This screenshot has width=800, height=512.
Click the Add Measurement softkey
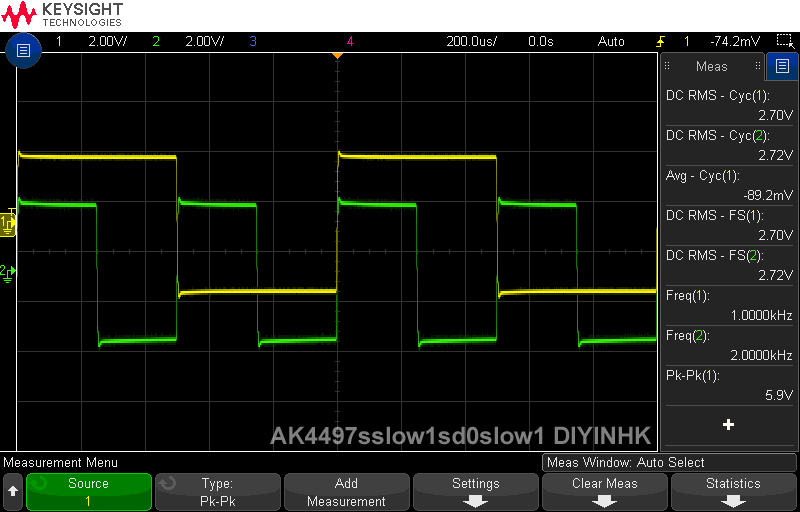(346, 492)
